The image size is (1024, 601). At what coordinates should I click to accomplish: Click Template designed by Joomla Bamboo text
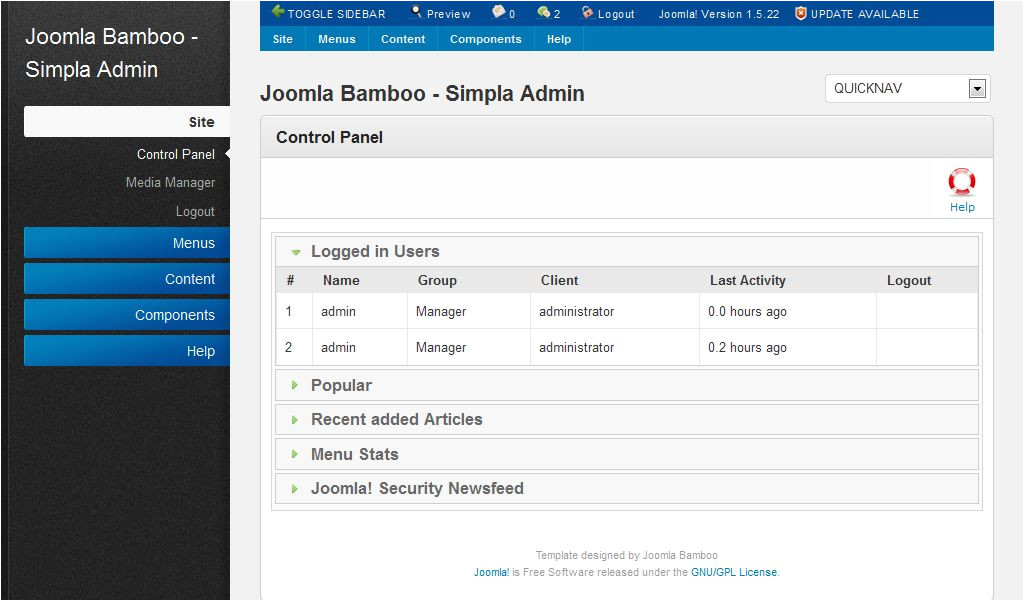click(x=626, y=555)
